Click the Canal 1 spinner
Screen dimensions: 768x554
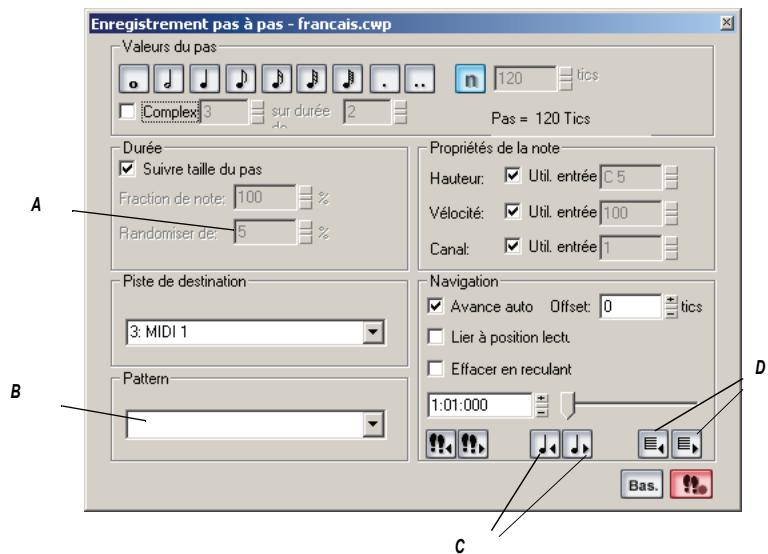point(671,247)
